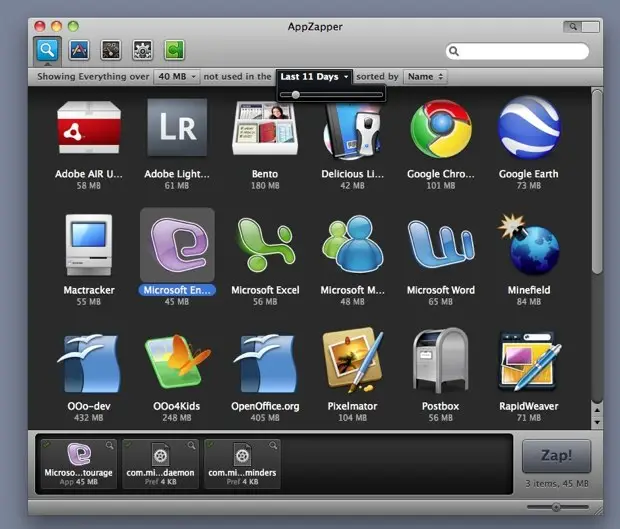Select the Adobe Lightroom app icon
The height and width of the screenshot is (529, 620).
(x=177, y=127)
